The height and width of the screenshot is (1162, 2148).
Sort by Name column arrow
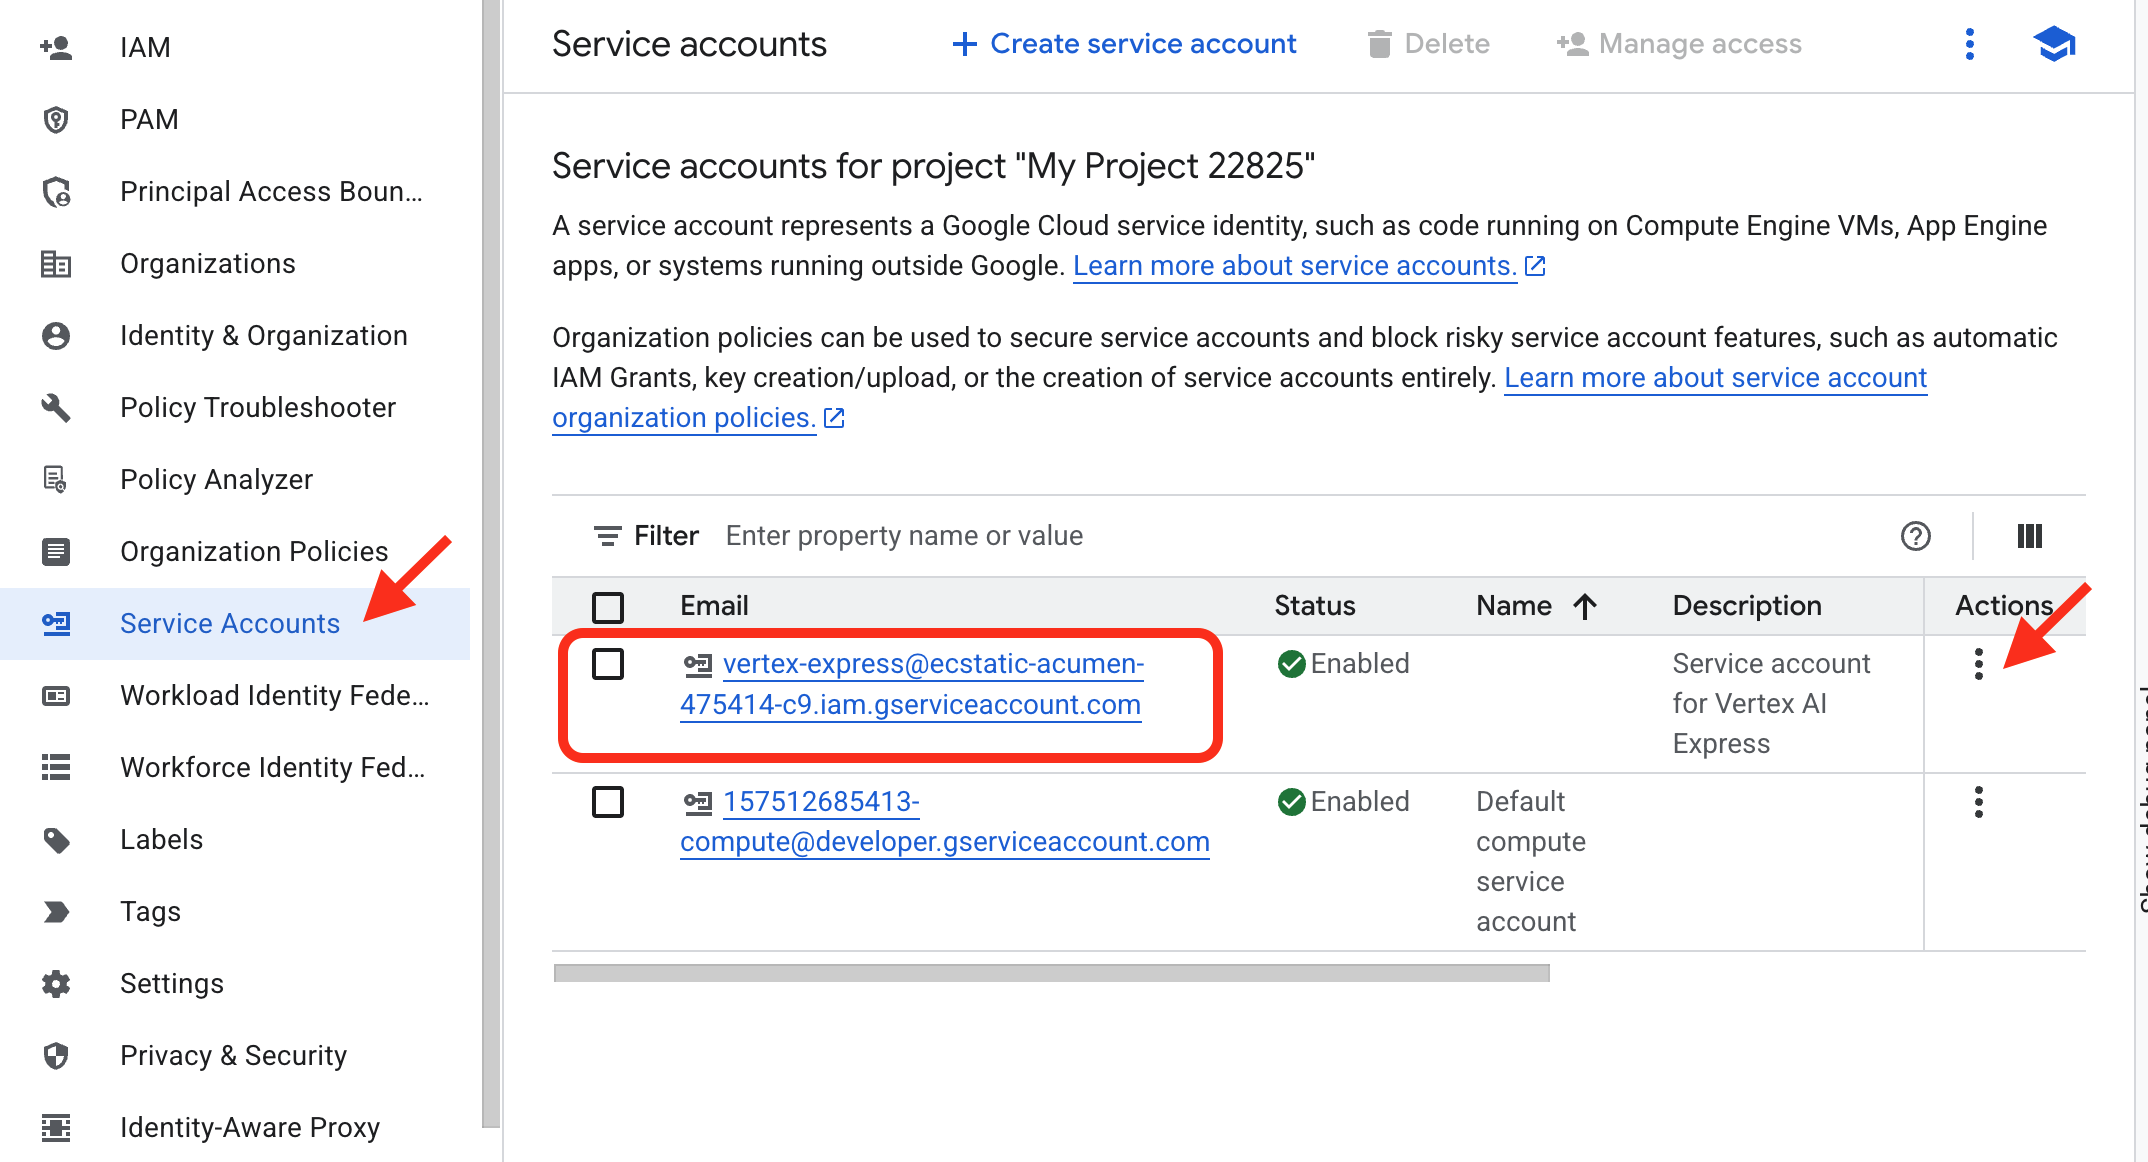(1585, 606)
